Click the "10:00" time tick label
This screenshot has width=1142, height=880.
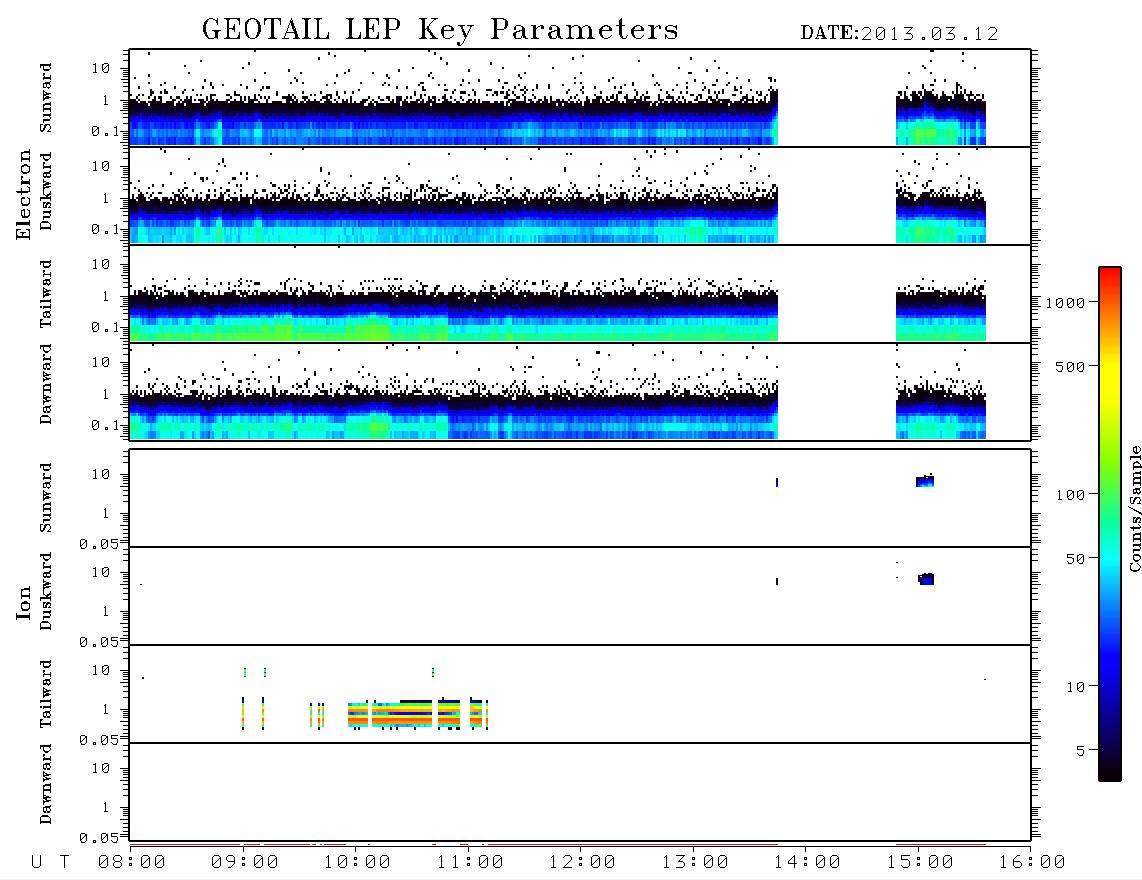tap(357, 863)
